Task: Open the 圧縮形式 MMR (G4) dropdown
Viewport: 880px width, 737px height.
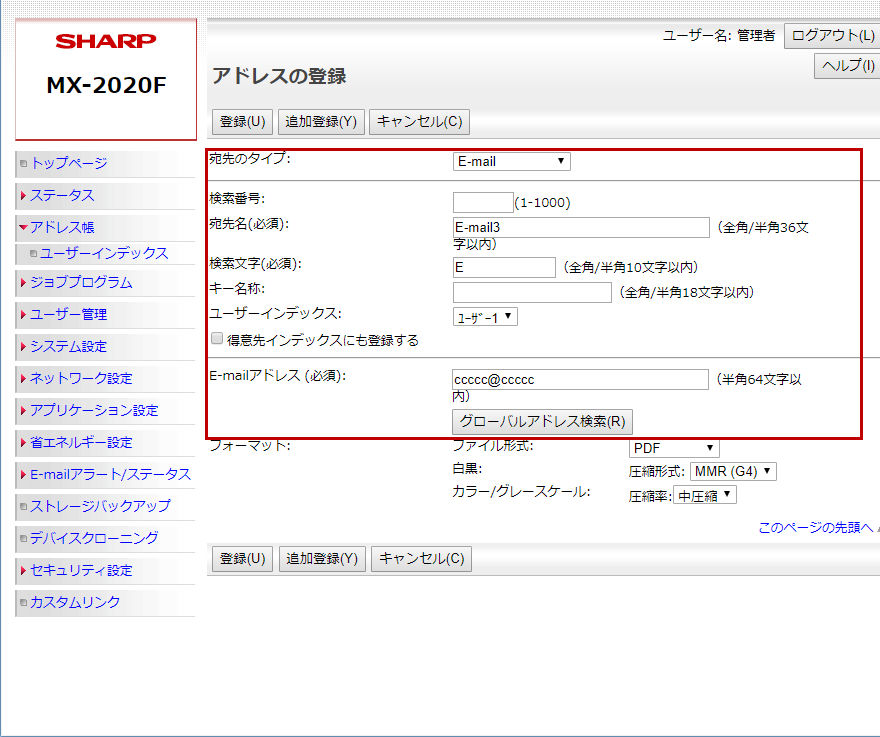Action: click(x=733, y=471)
